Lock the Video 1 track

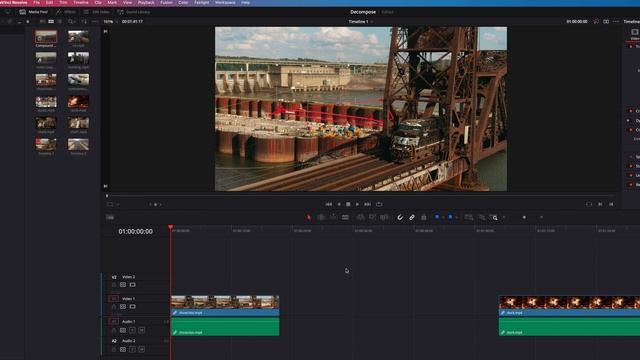coord(114,307)
